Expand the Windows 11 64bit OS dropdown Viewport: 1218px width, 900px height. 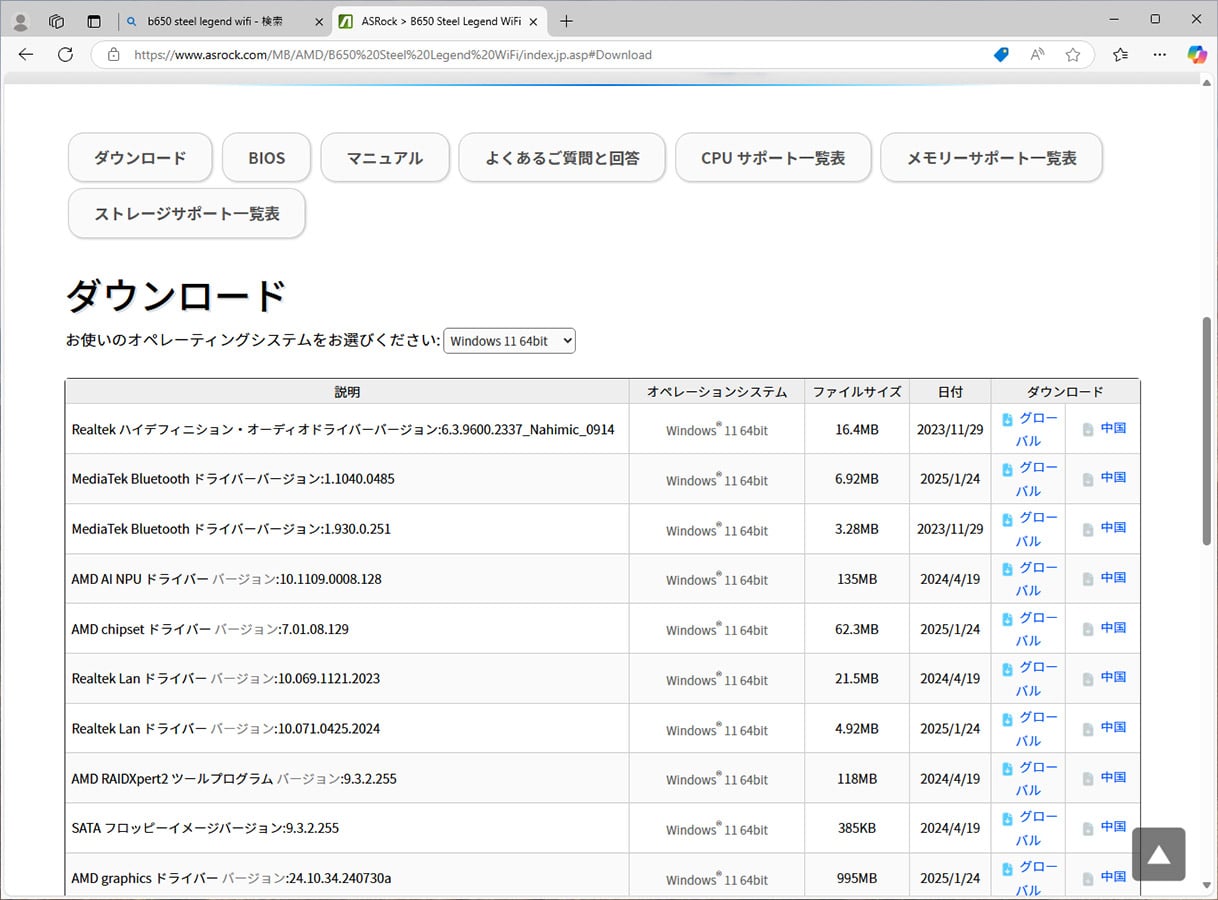[x=509, y=341]
